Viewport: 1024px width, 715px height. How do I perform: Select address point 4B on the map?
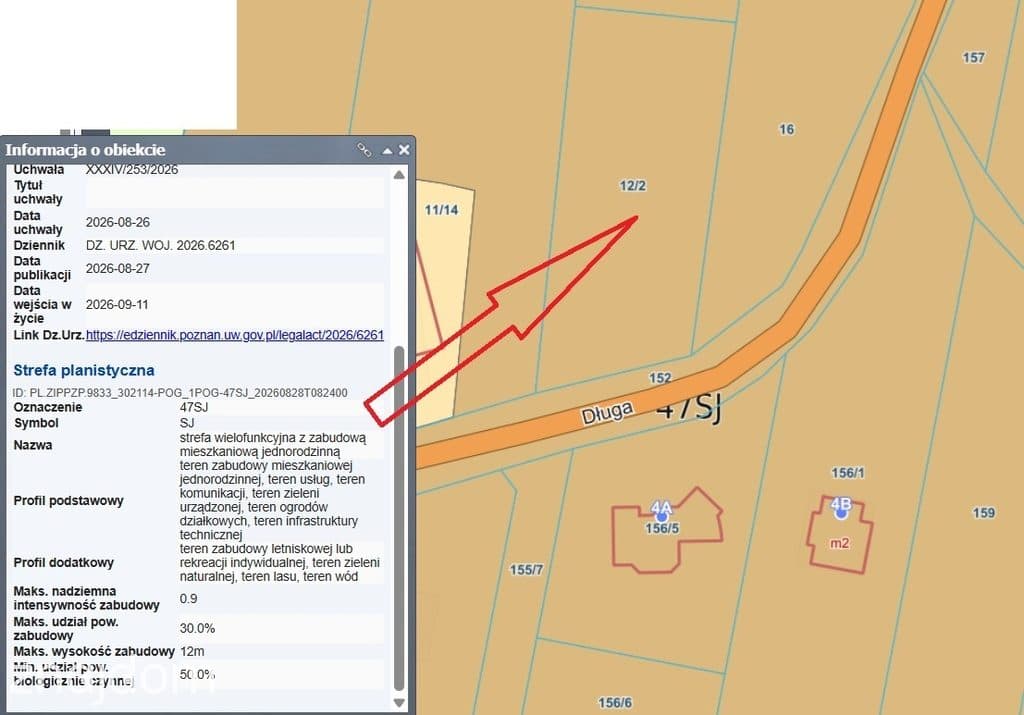(x=841, y=513)
